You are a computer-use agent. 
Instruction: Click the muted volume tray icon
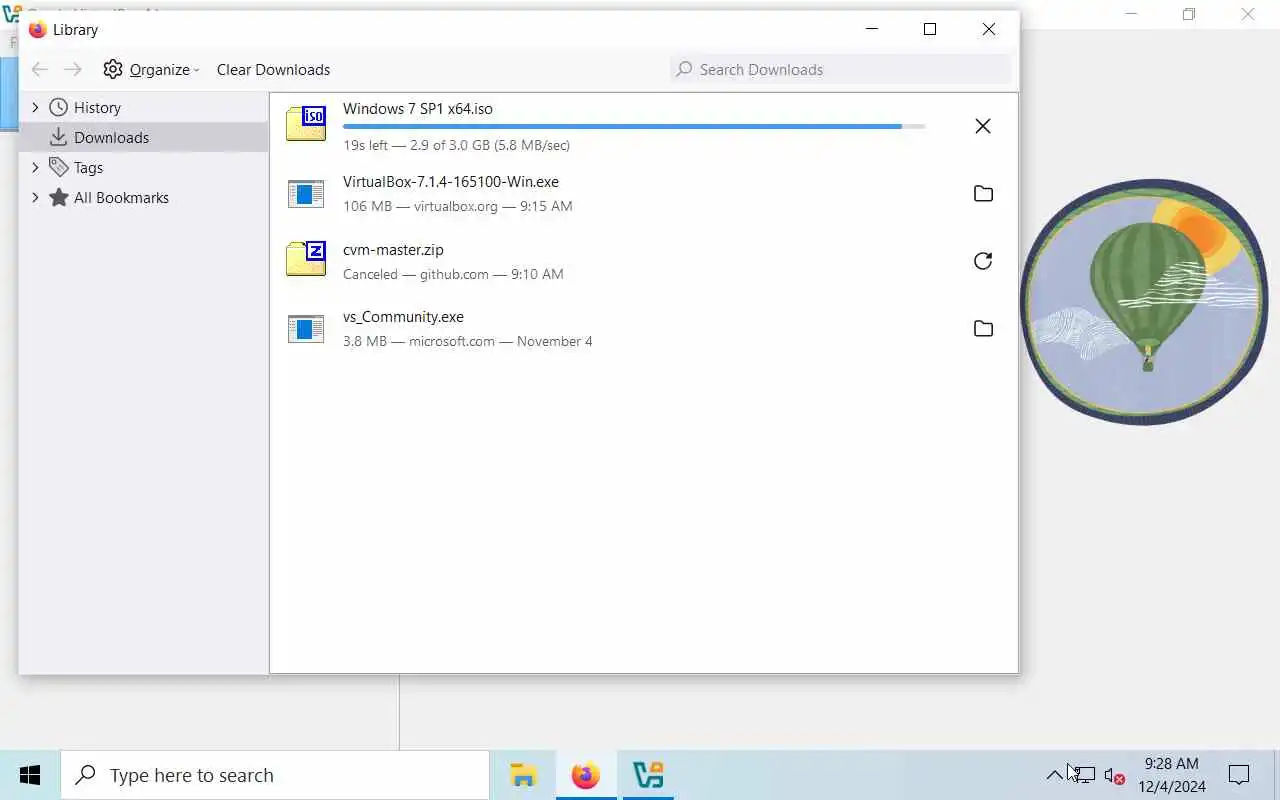(1114, 776)
